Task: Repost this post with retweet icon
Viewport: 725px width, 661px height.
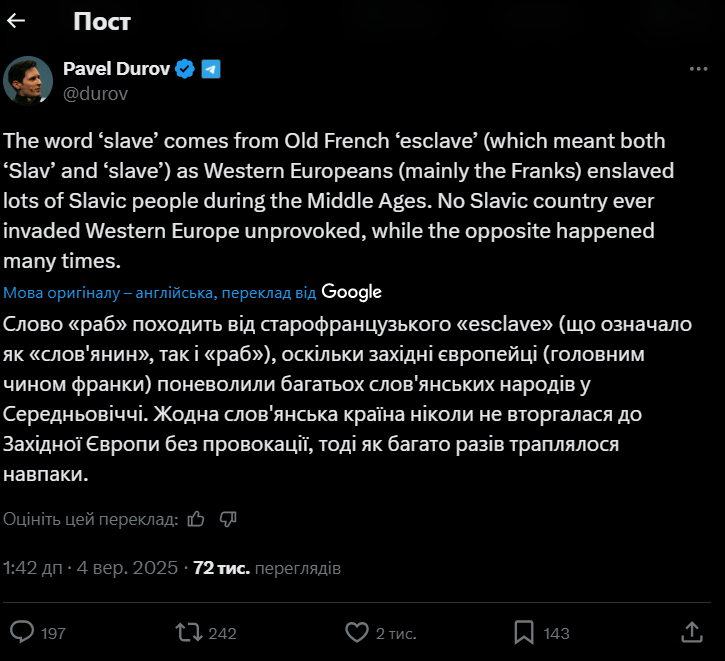Action: pyautogui.click(x=187, y=632)
